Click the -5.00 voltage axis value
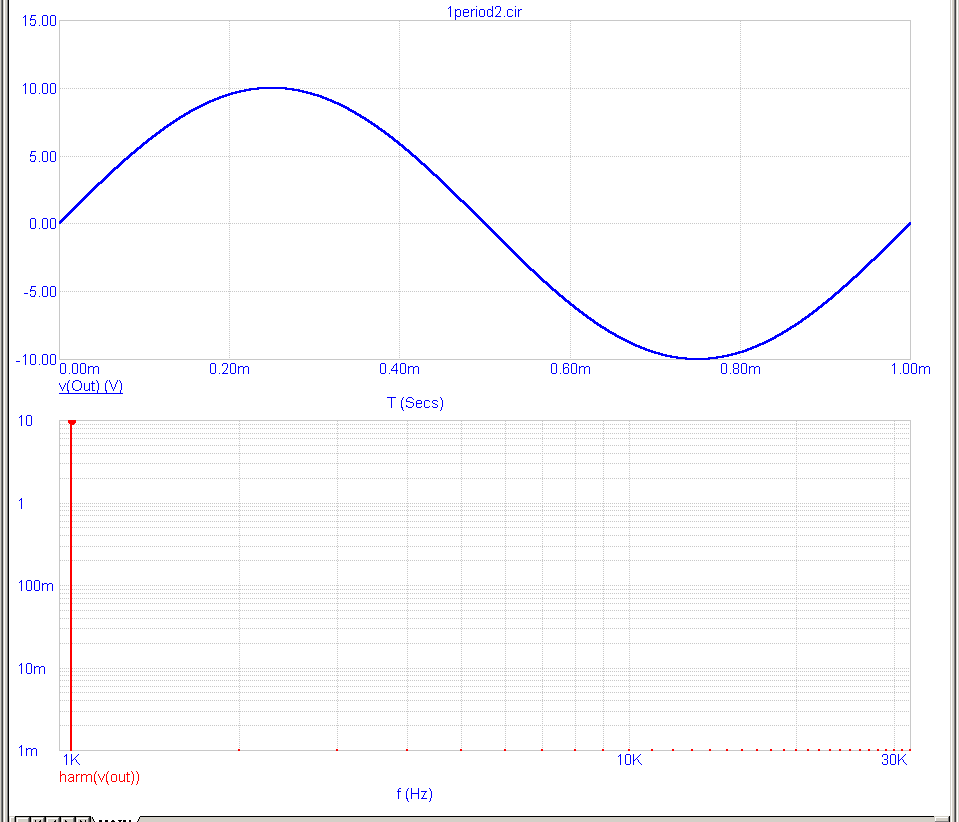Screen dimensions: 959x822 click(40, 292)
